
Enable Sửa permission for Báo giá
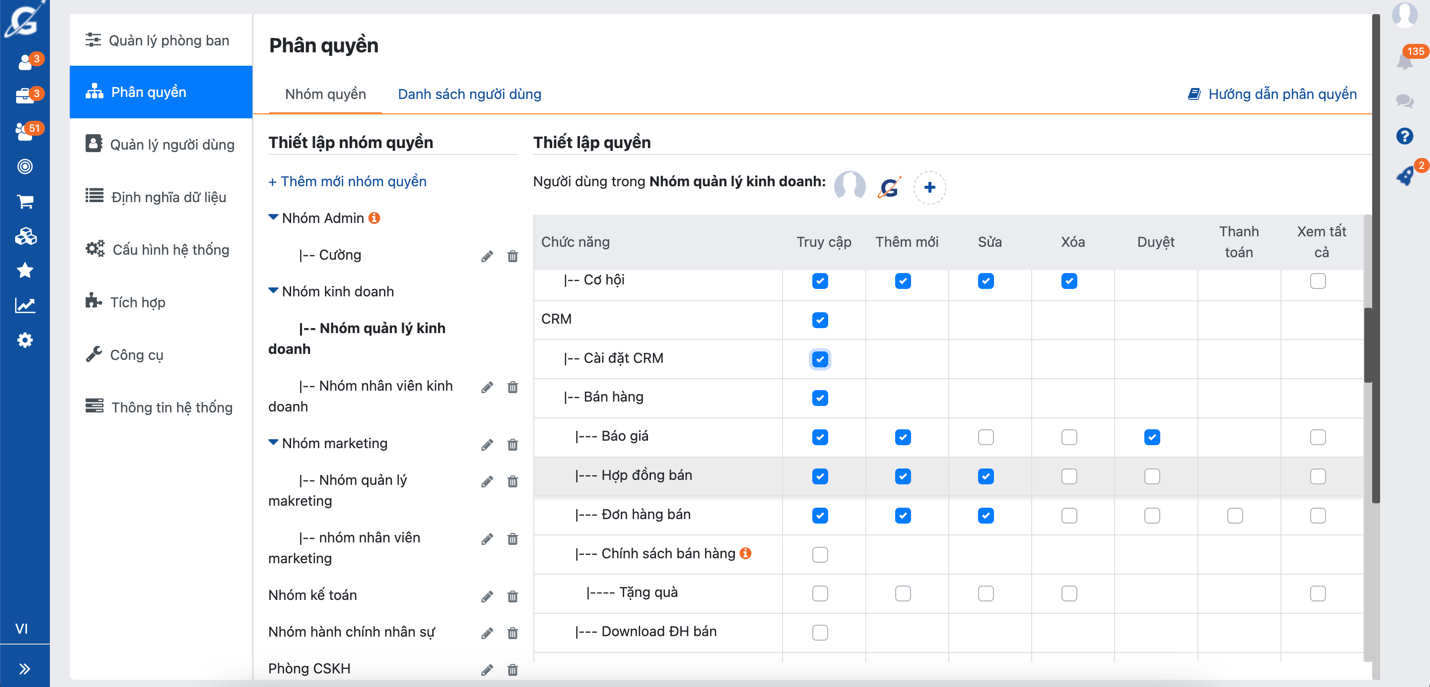[986, 437]
